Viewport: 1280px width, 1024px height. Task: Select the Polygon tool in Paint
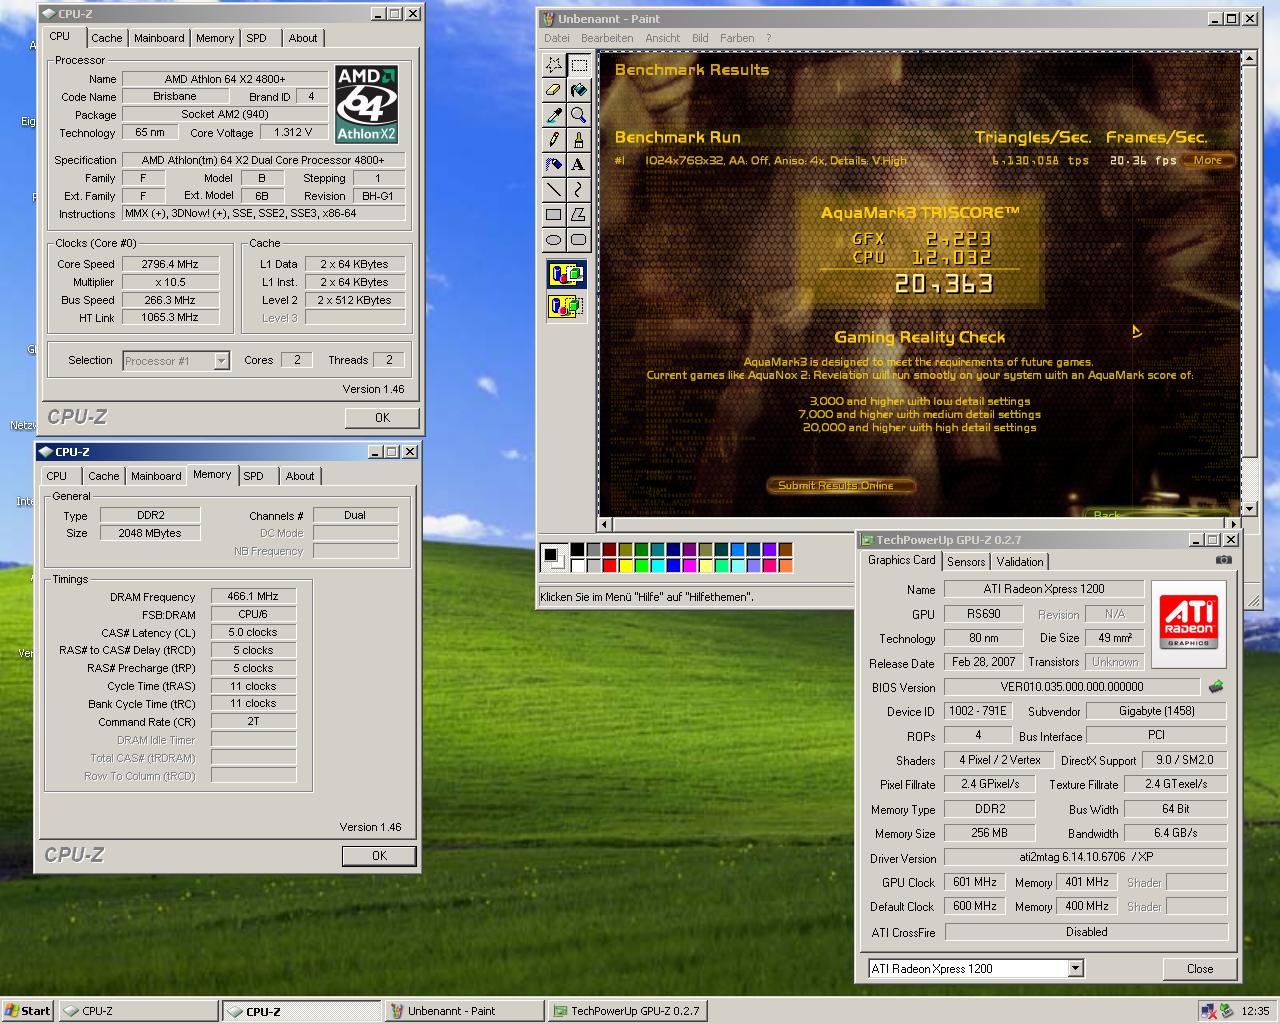pos(579,215)
